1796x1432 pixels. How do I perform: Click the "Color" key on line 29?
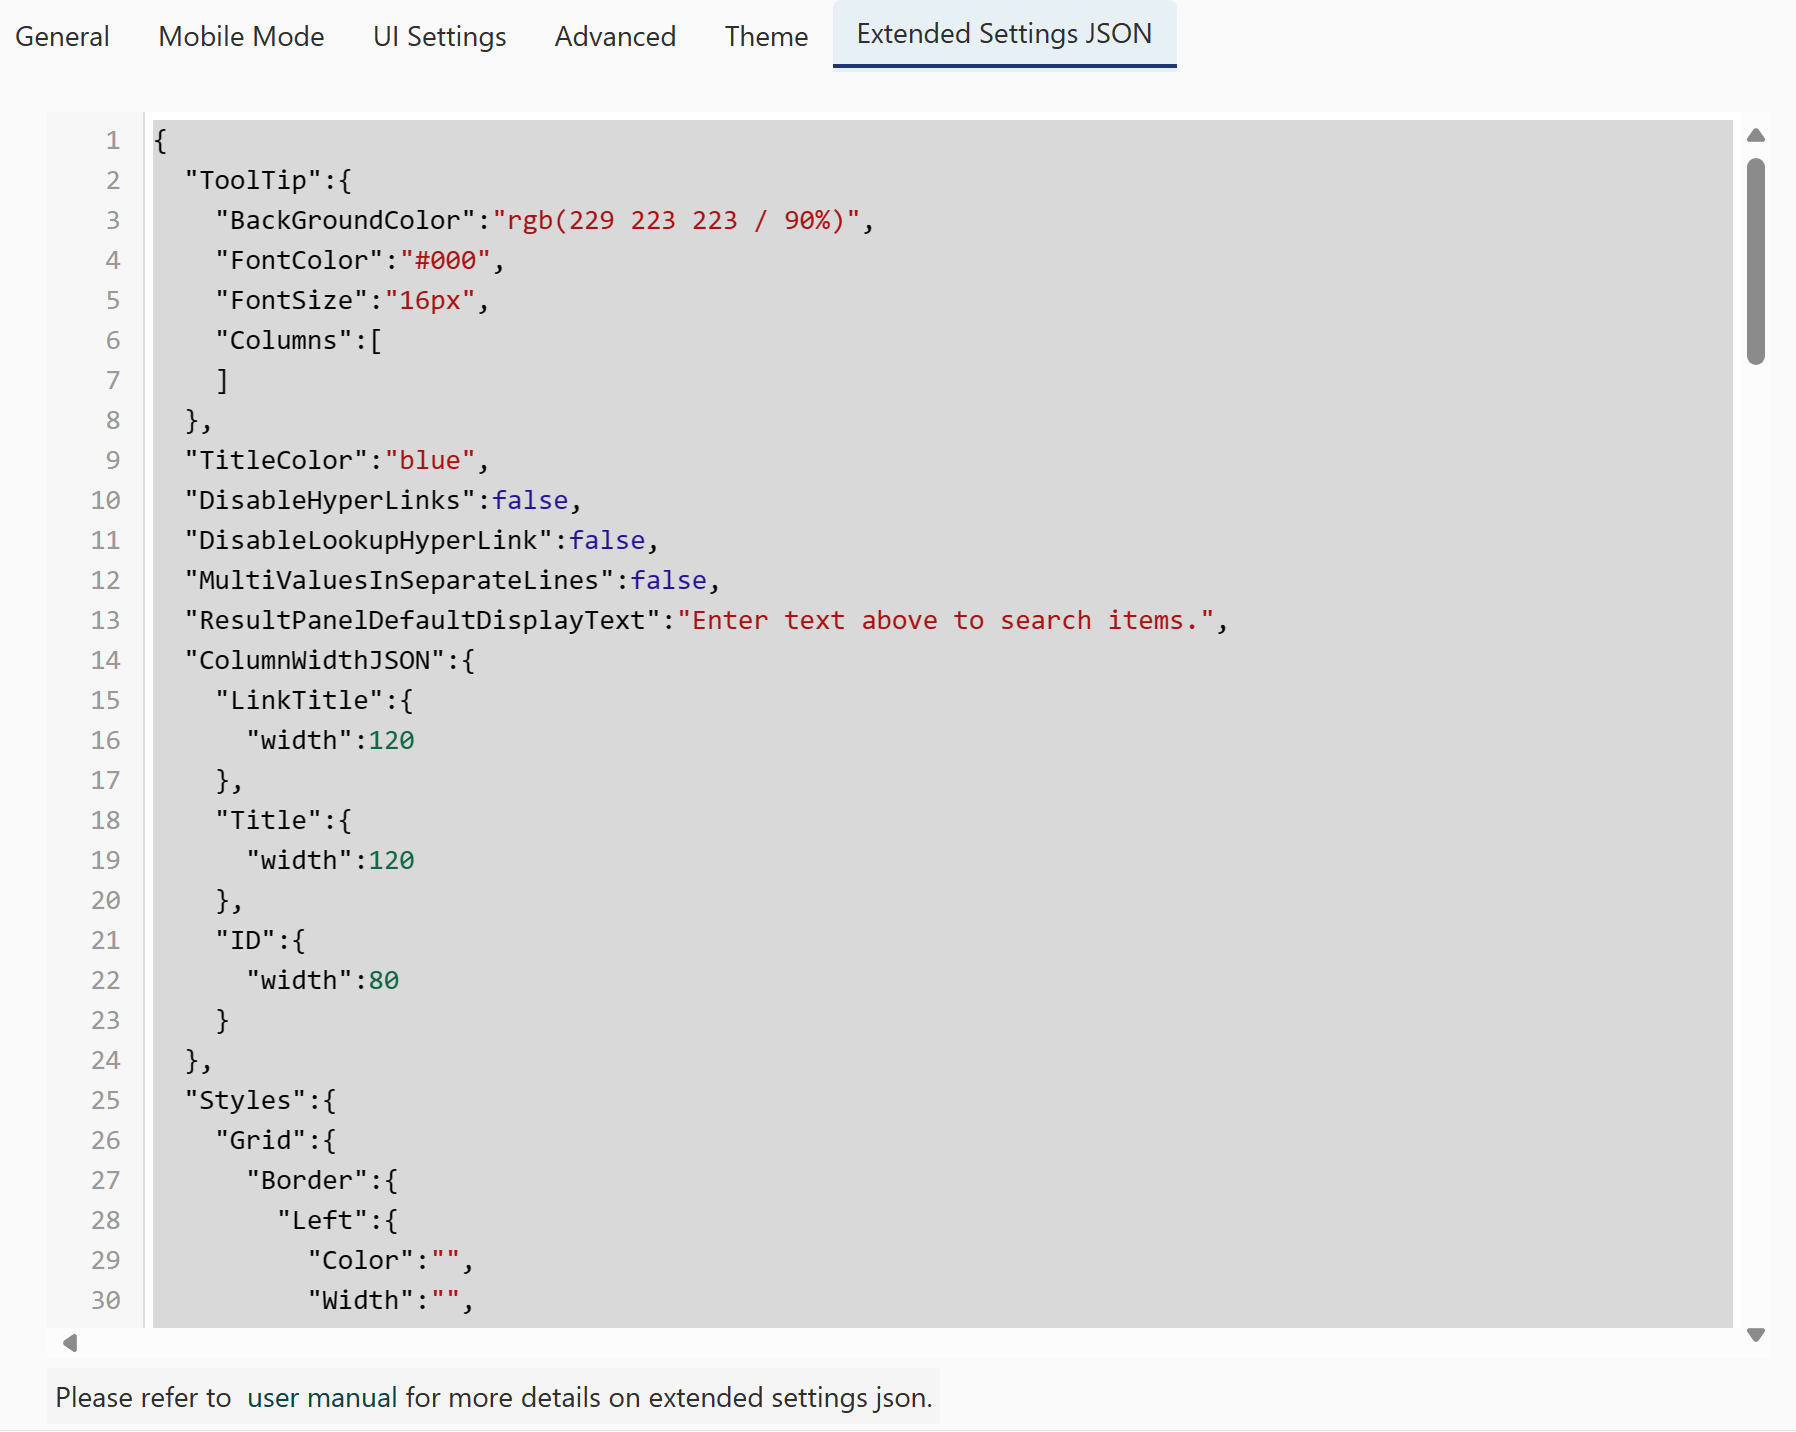coord(361,1260)
